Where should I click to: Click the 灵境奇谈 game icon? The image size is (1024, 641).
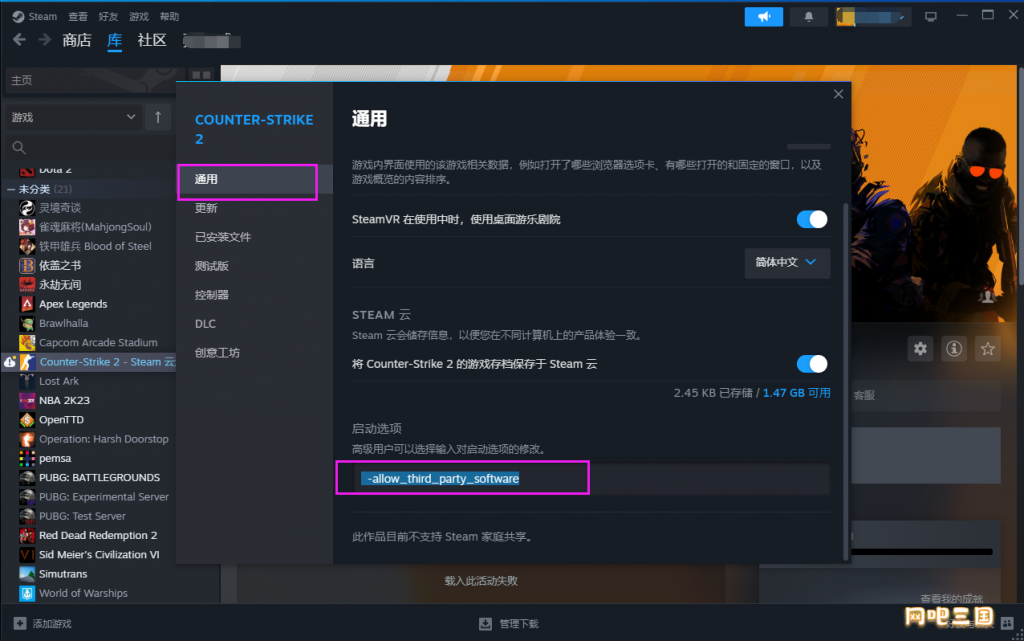(x=27, y=208)
